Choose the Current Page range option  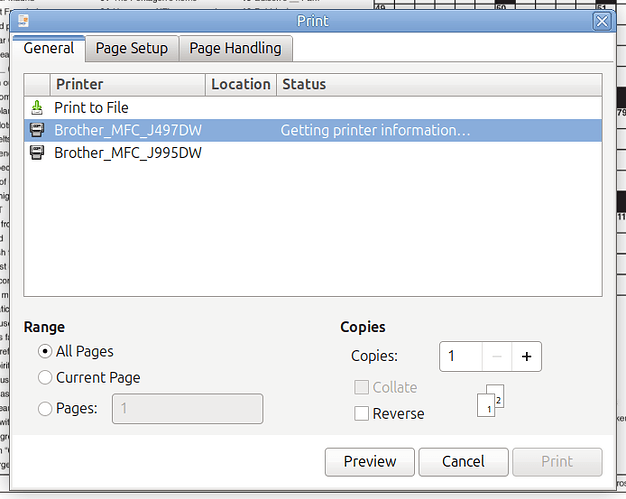[x=45, y=378]
